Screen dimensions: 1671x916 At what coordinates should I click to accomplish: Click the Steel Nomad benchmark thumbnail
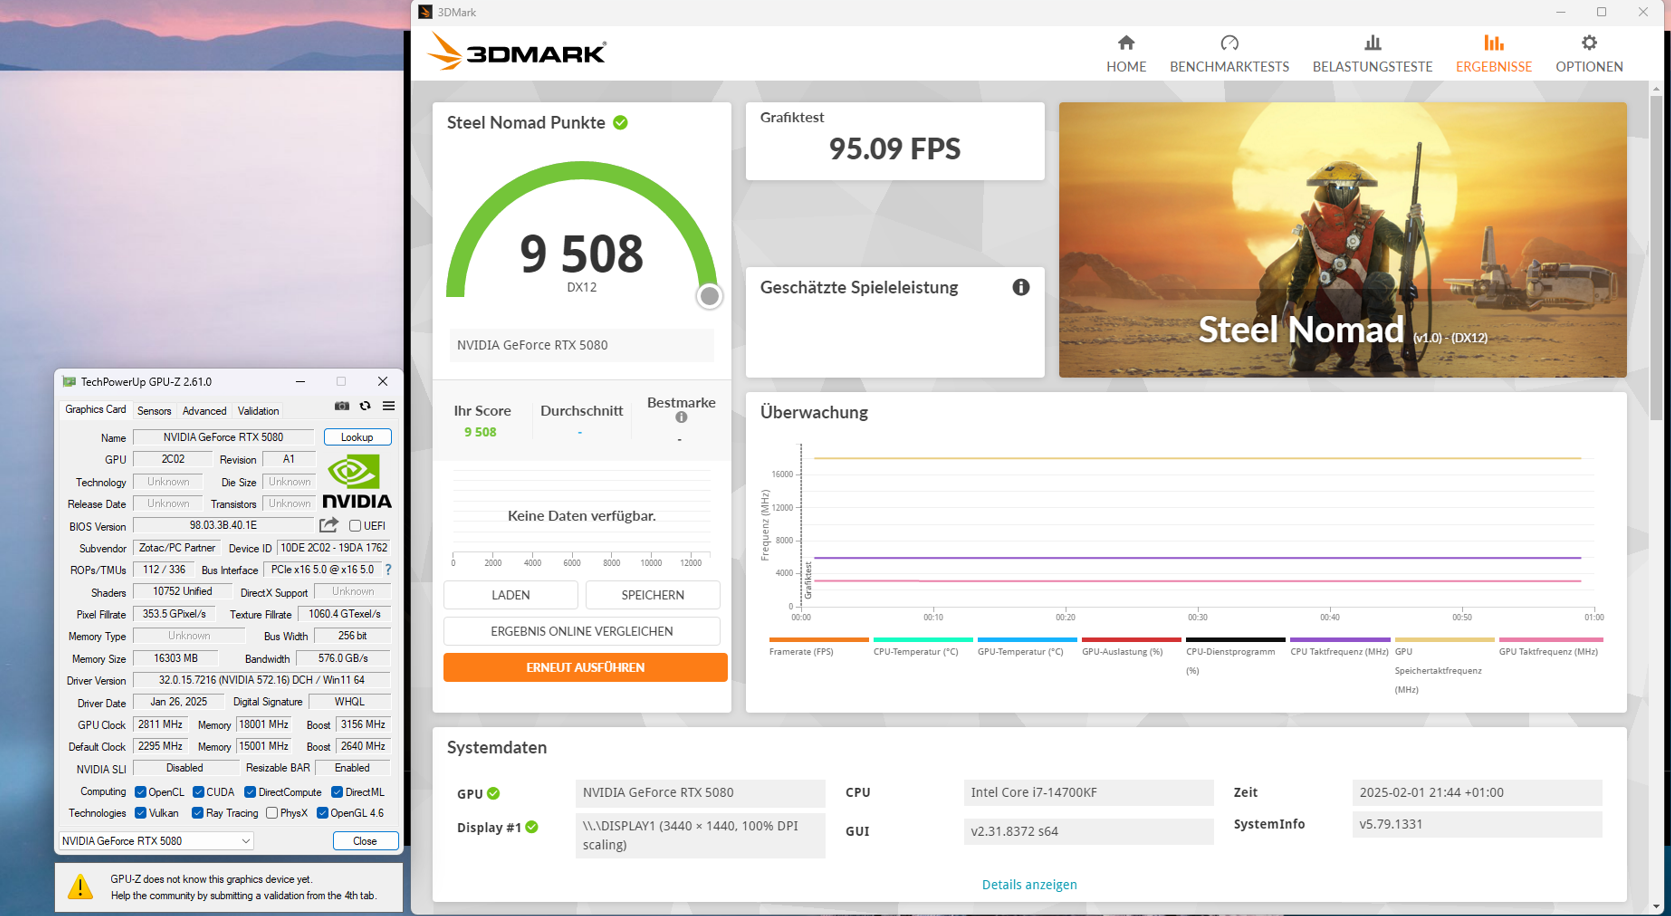coord(1342,240)
